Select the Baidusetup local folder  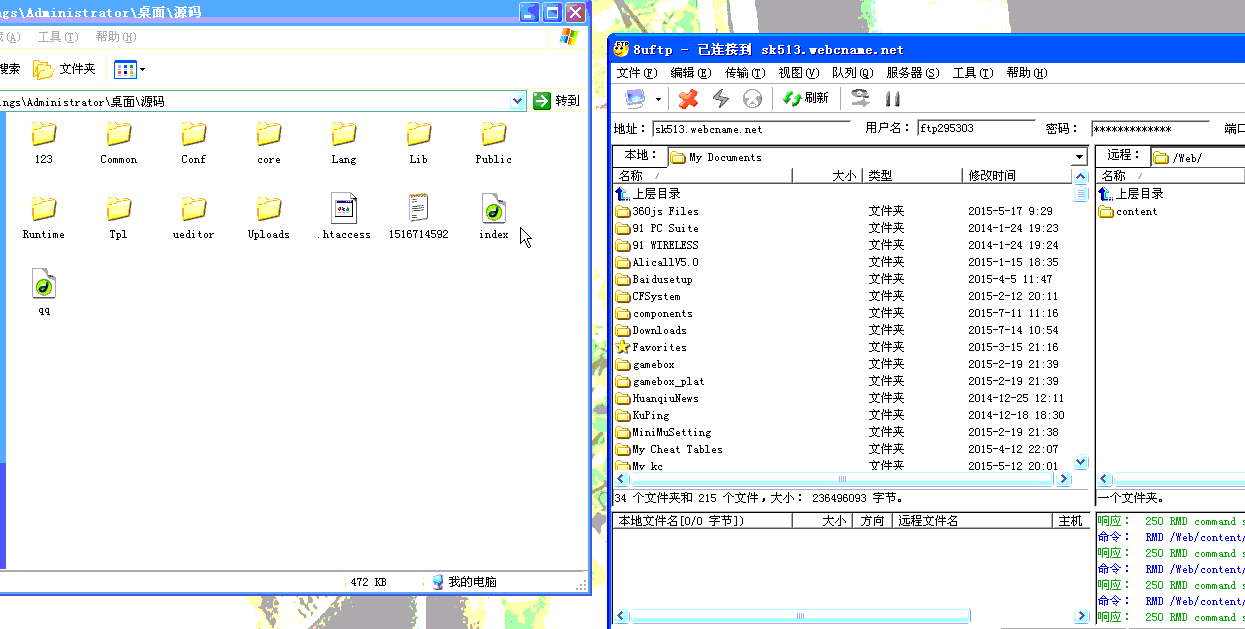click(654, 279)
